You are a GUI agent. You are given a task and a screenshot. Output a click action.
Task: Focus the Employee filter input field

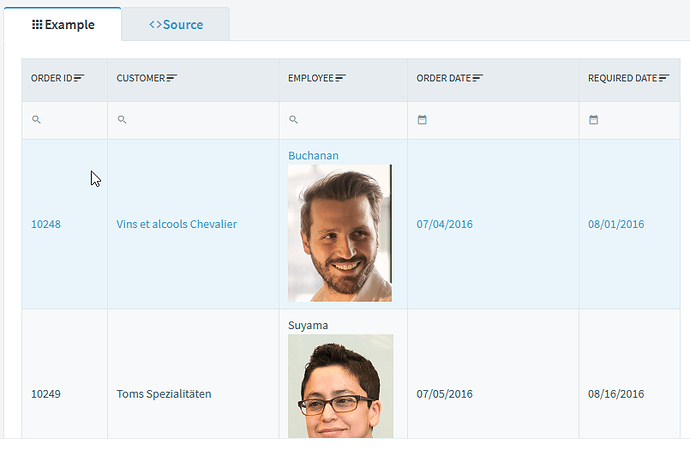[343, 121]
